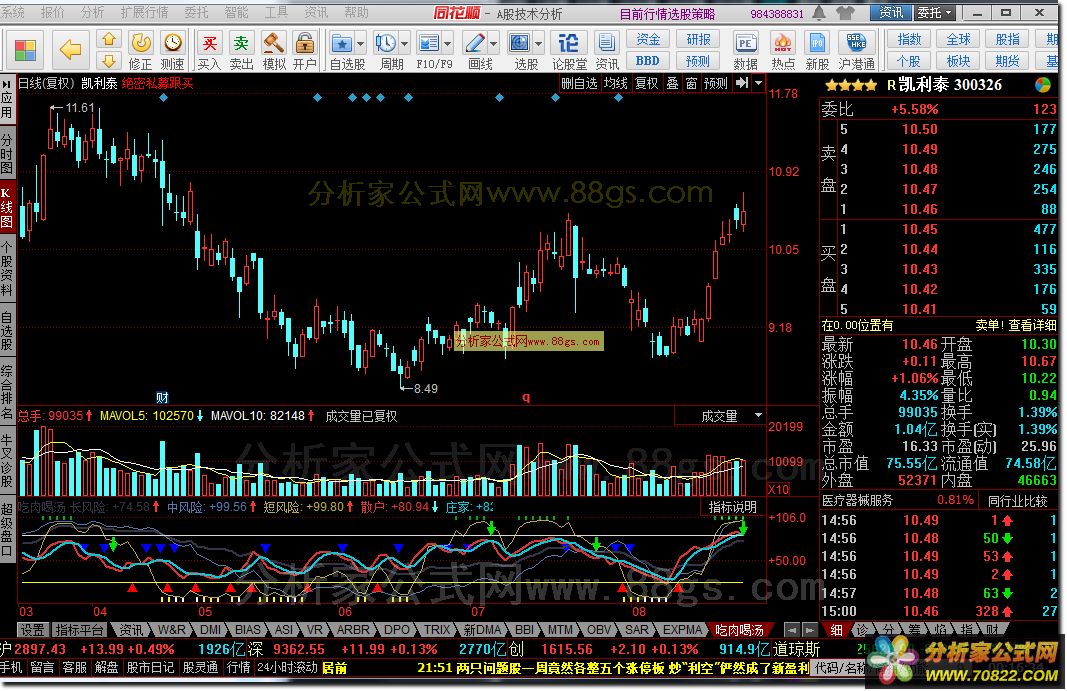
Task: Expand the 选股 dropdown arrow
Action: click(539, 44)
